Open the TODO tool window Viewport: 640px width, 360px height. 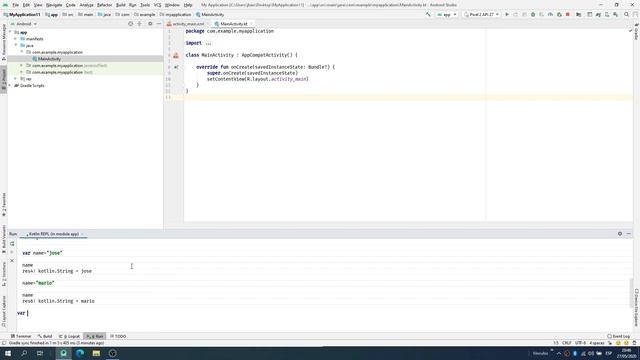118,336
